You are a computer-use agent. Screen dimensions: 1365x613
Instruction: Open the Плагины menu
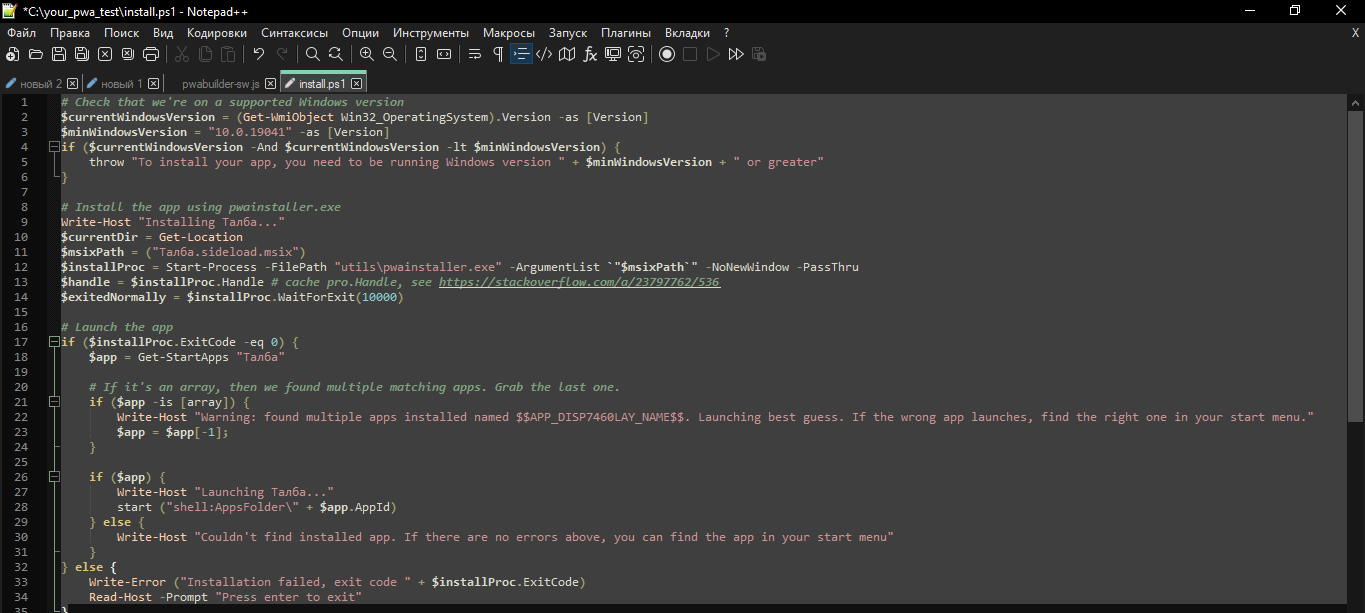[x=626, y=33]
